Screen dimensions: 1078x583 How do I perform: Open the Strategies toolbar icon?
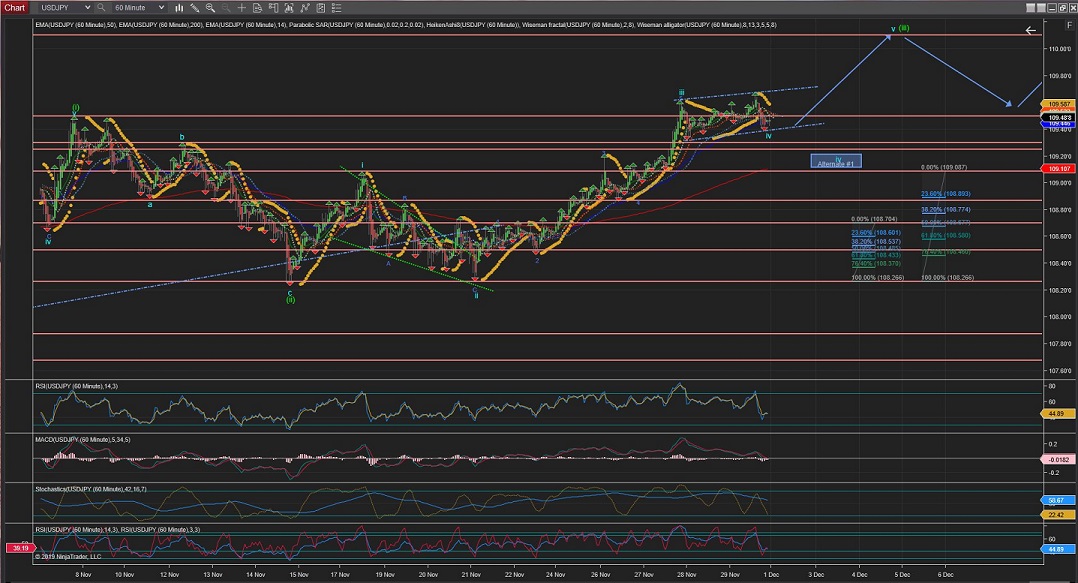coord(304,7)
